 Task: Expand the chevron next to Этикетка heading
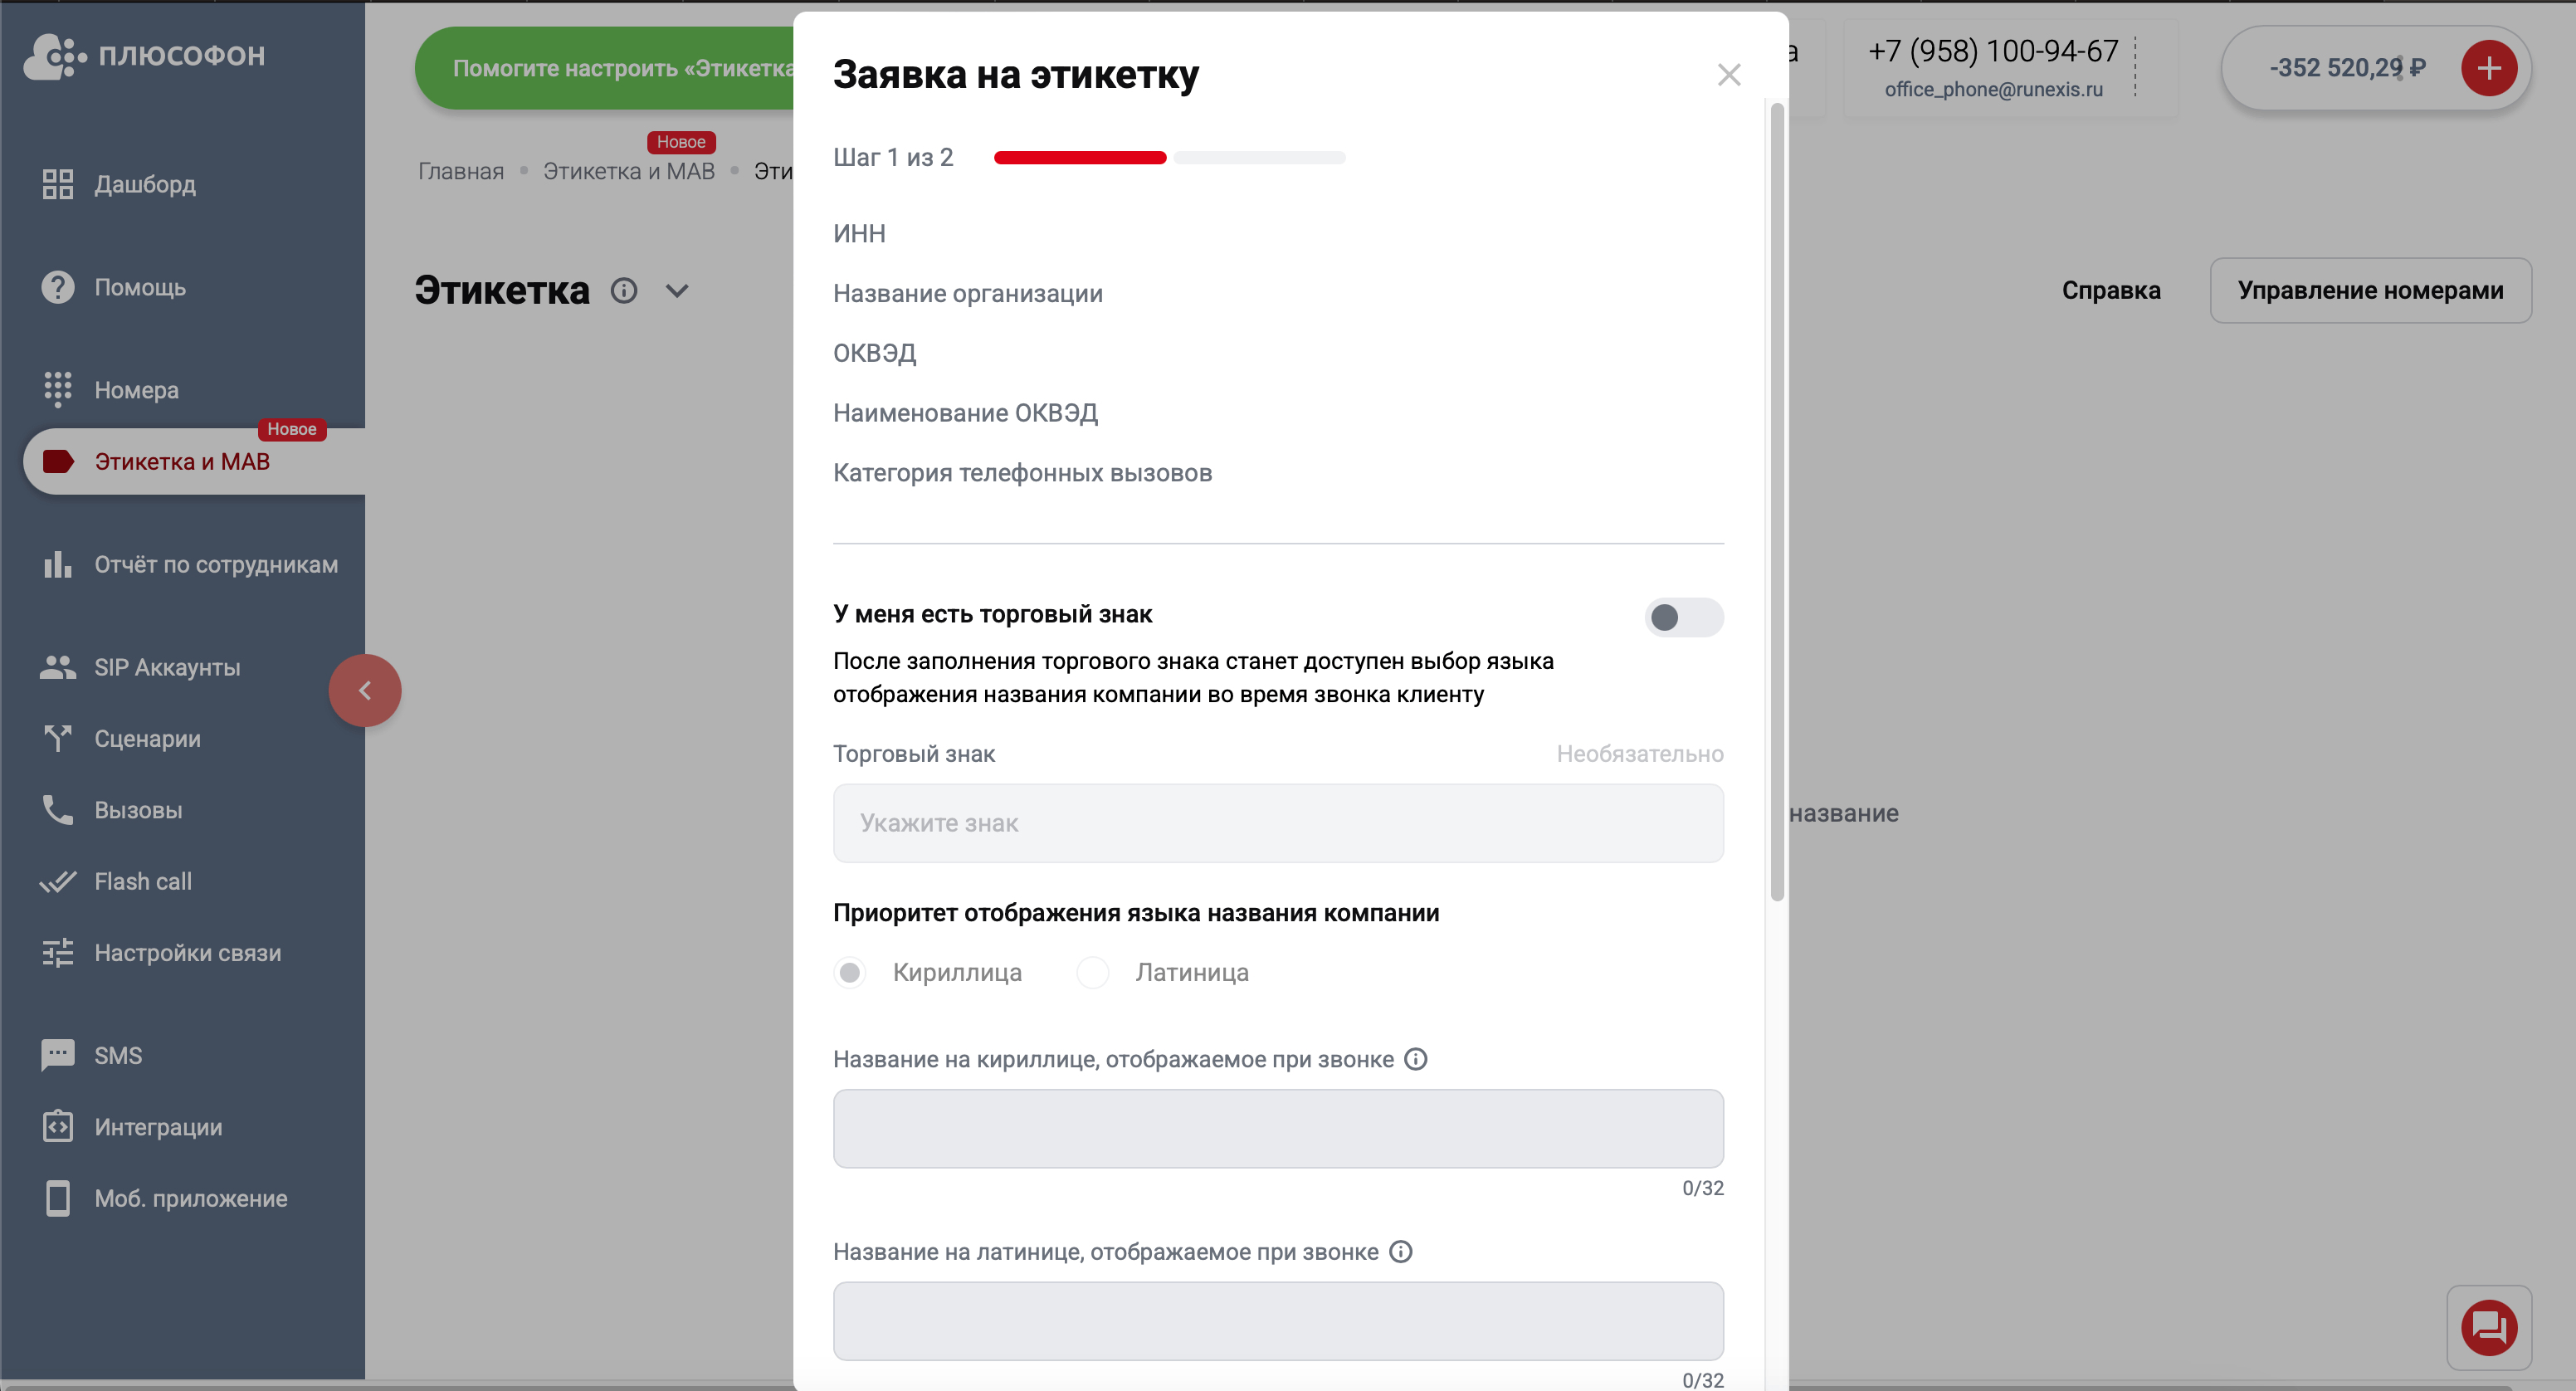(677, 291)
